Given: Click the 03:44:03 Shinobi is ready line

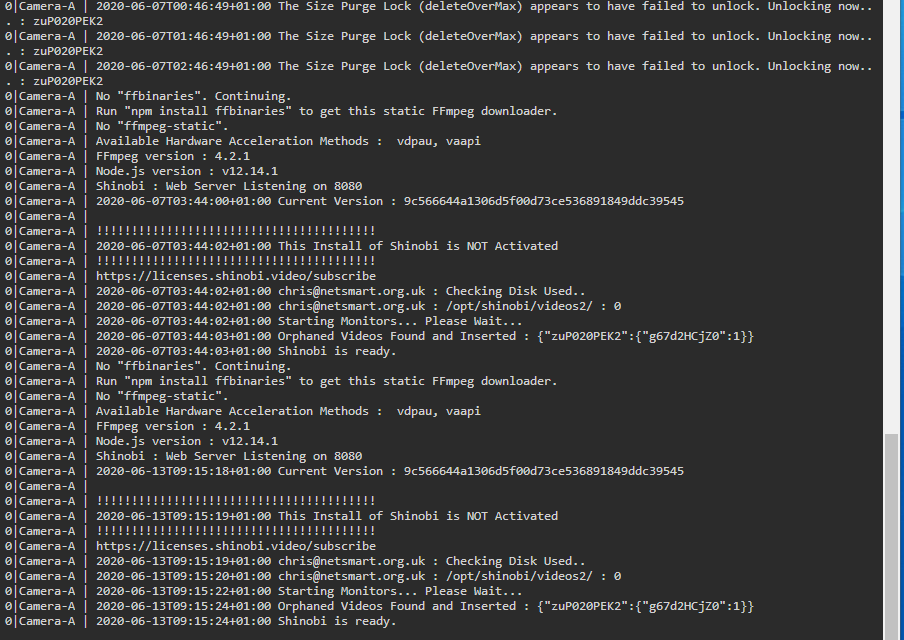Looking at the screenshot, I should coord(246,351).
